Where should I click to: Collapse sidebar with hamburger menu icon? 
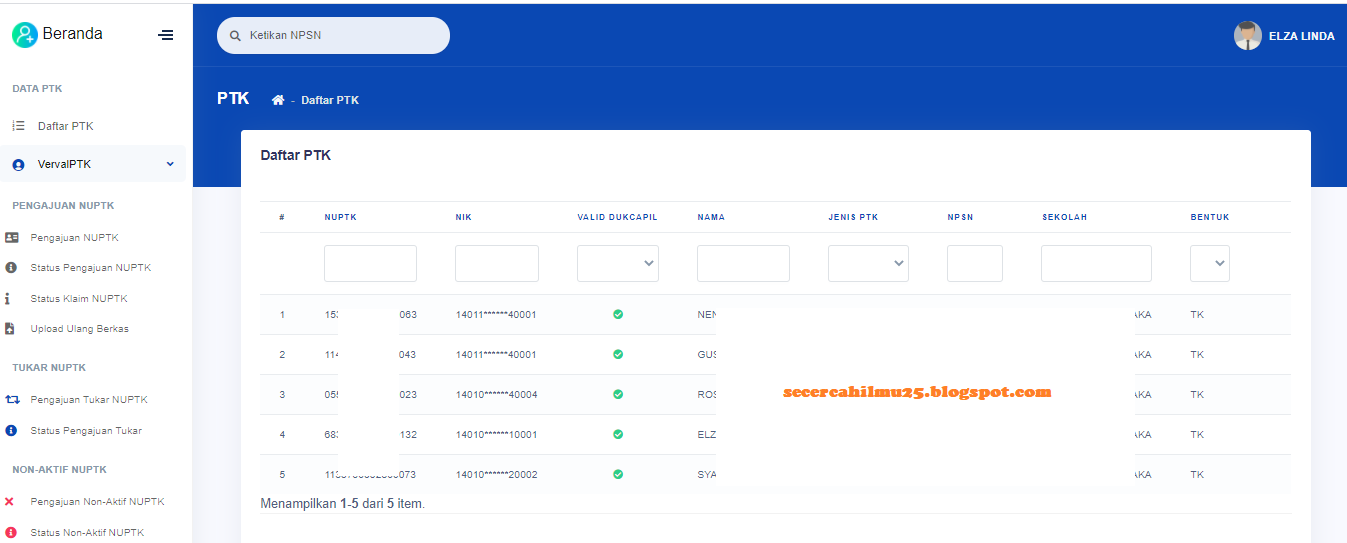pyautogui.click(x=166, y=35)
